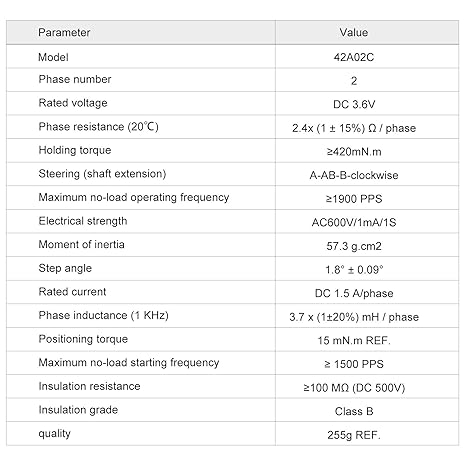Click the quality value 255g REF.

(x=354, y=435)
